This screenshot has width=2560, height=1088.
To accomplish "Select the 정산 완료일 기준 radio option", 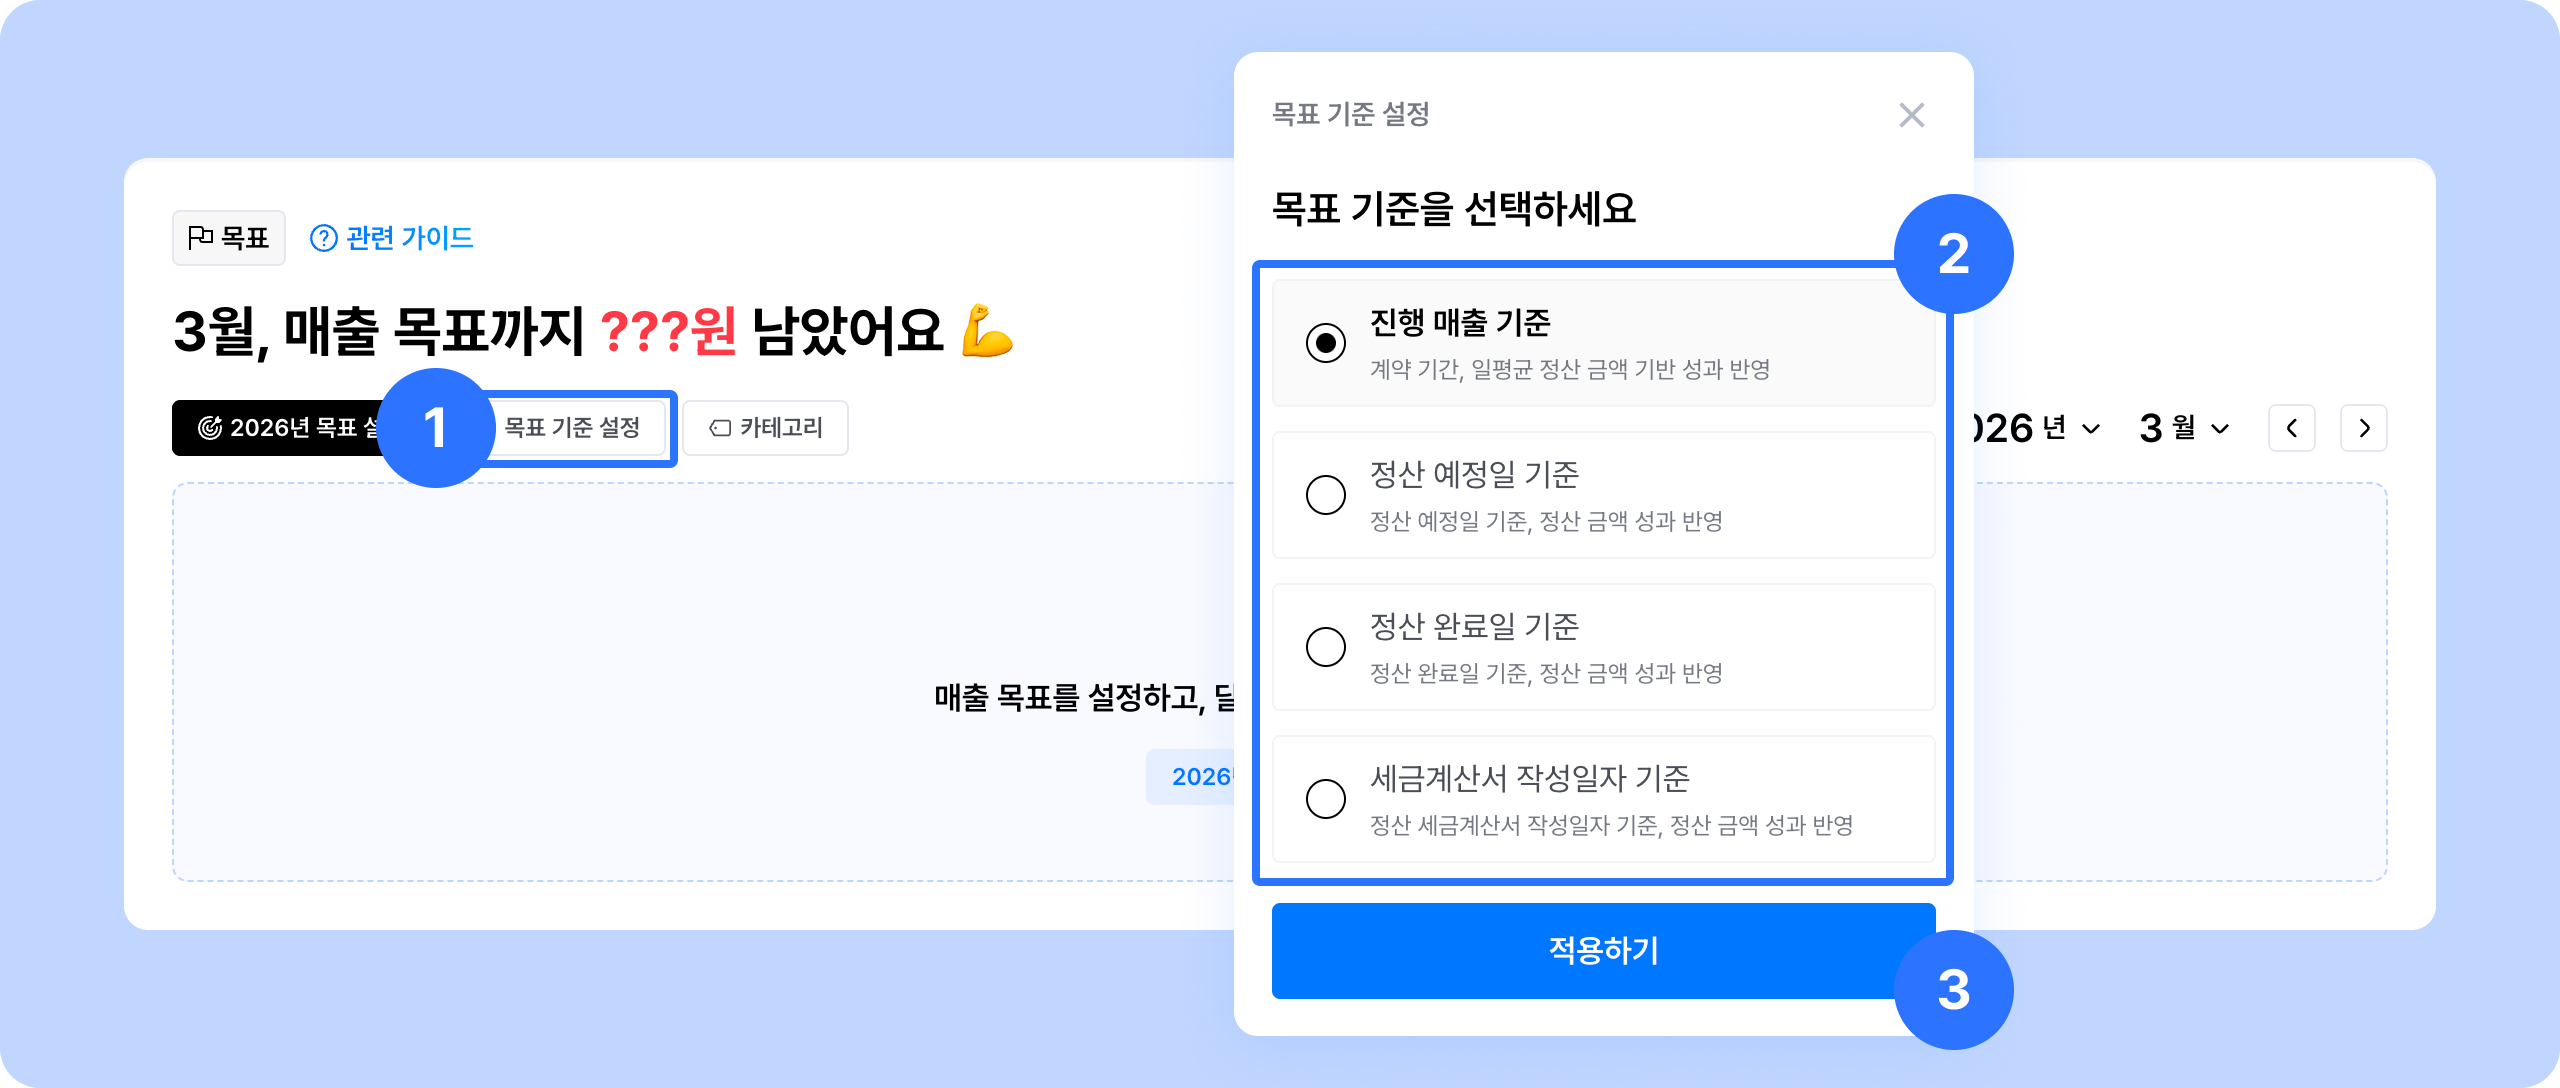I will (x=1326, y=647).
